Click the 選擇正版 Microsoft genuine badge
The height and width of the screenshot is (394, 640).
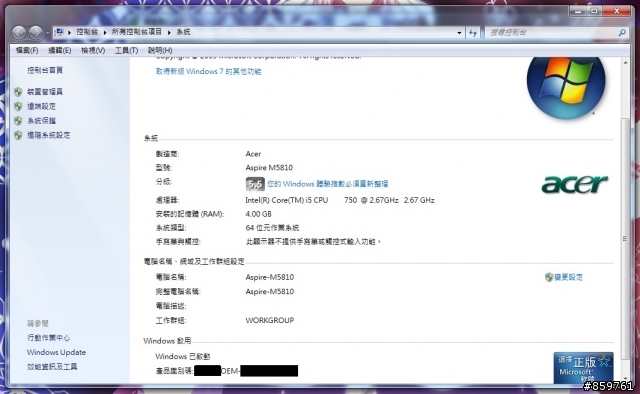(583, 367)
